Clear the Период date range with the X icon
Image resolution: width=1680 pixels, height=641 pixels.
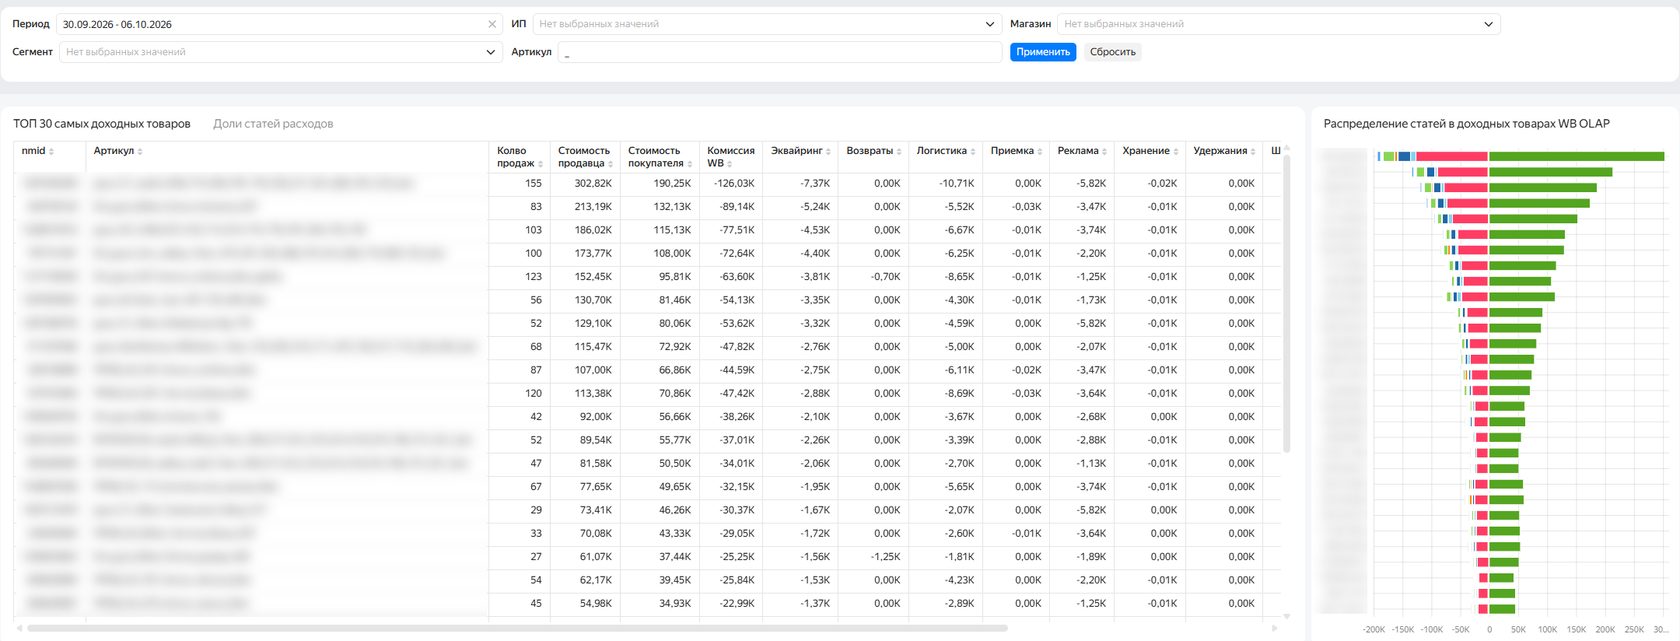pyautogui.click(x=492, y=24)
